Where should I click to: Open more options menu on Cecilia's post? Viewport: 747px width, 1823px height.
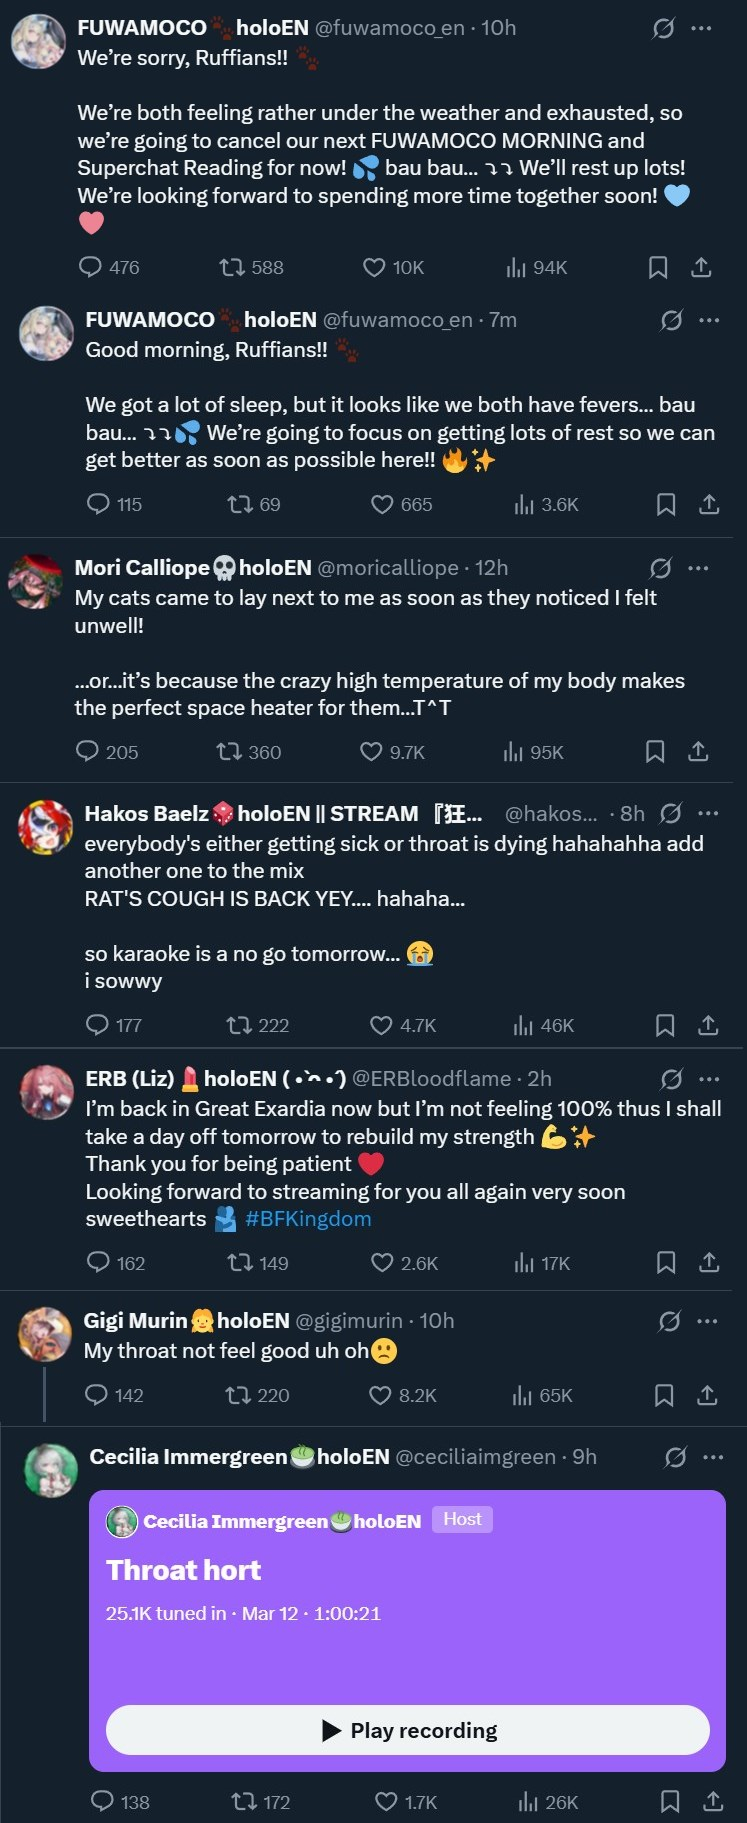point(712,1457)
